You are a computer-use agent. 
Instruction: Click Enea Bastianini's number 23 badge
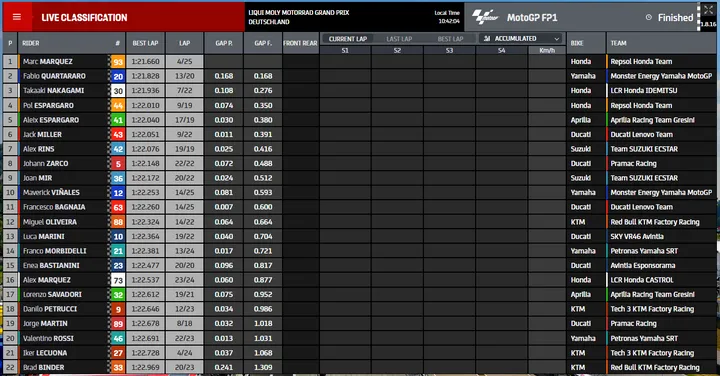coord(118,265)
